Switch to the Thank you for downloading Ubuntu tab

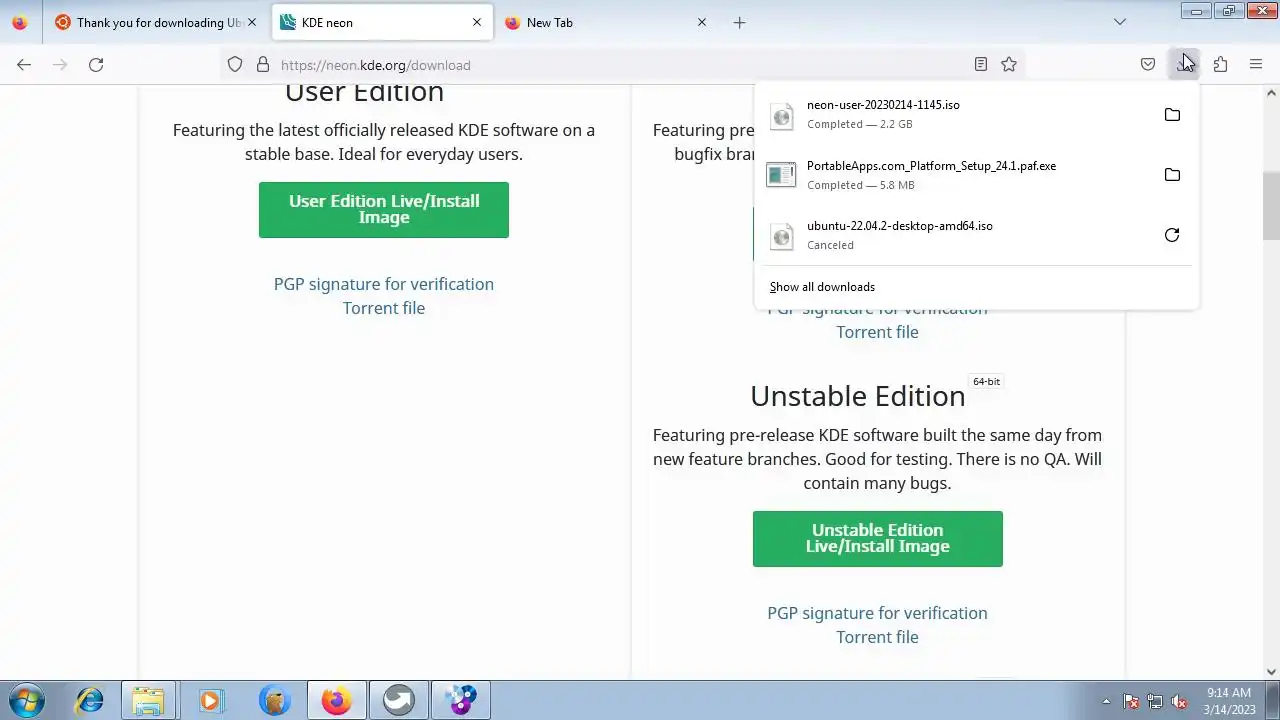[156, 22]
